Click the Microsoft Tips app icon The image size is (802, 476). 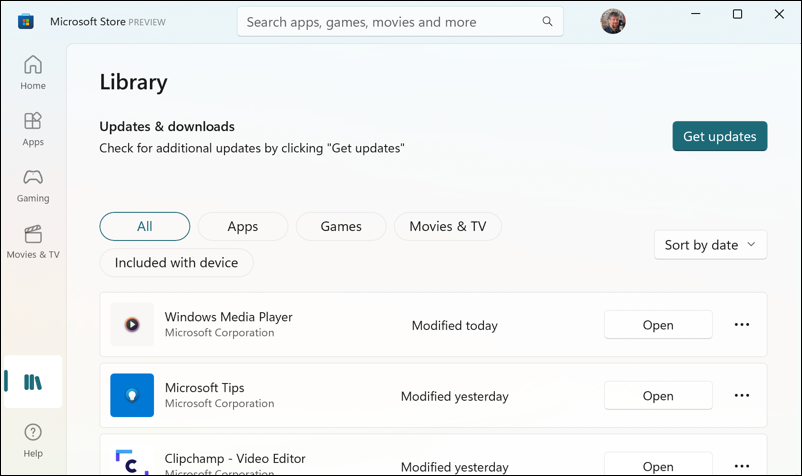tap(132, 395)
